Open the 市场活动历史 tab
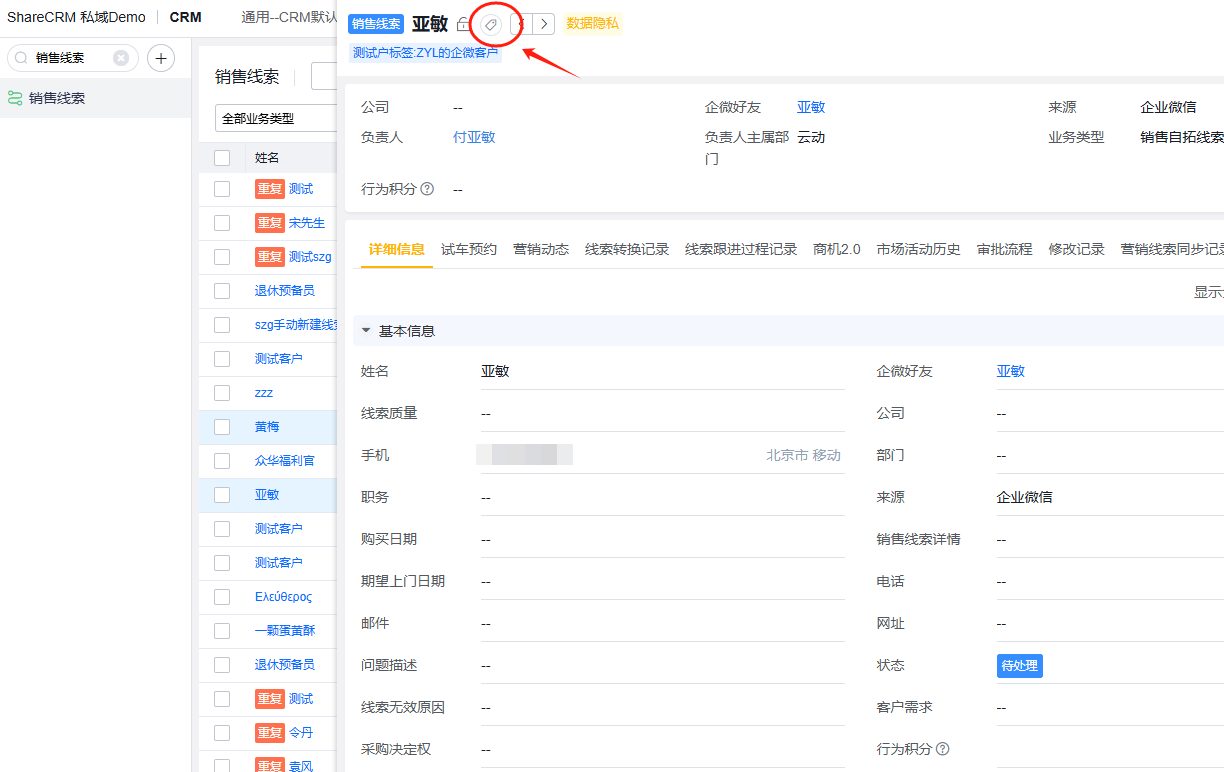Screen dimensions: 1224x772 [x=919, y=250]
